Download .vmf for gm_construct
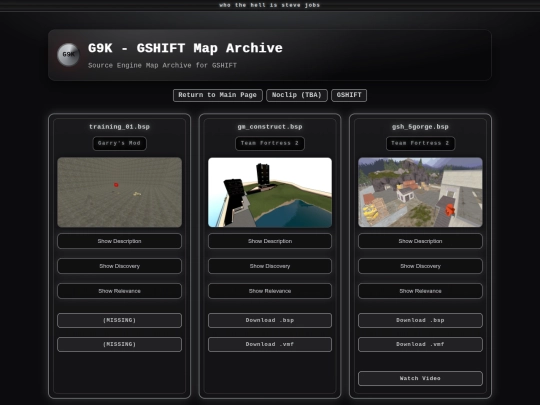This screenshot has width=540, height=405. click(x=270, y=344)
